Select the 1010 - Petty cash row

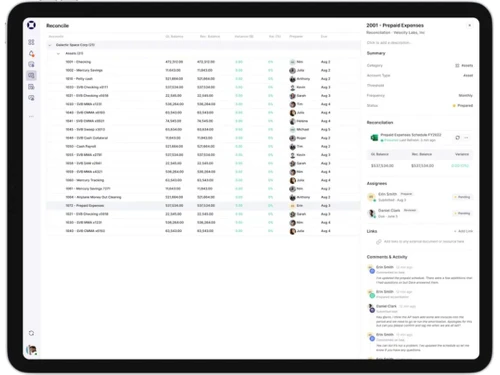203,79
